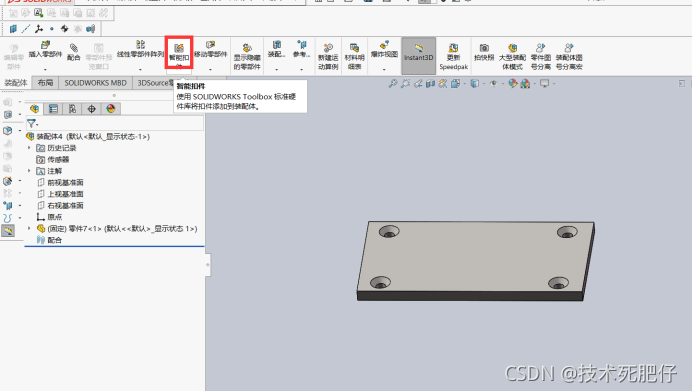Select 原点 Origin in feature tree
The height and width of the screenshot is (392, 693).
coord(50,217)
